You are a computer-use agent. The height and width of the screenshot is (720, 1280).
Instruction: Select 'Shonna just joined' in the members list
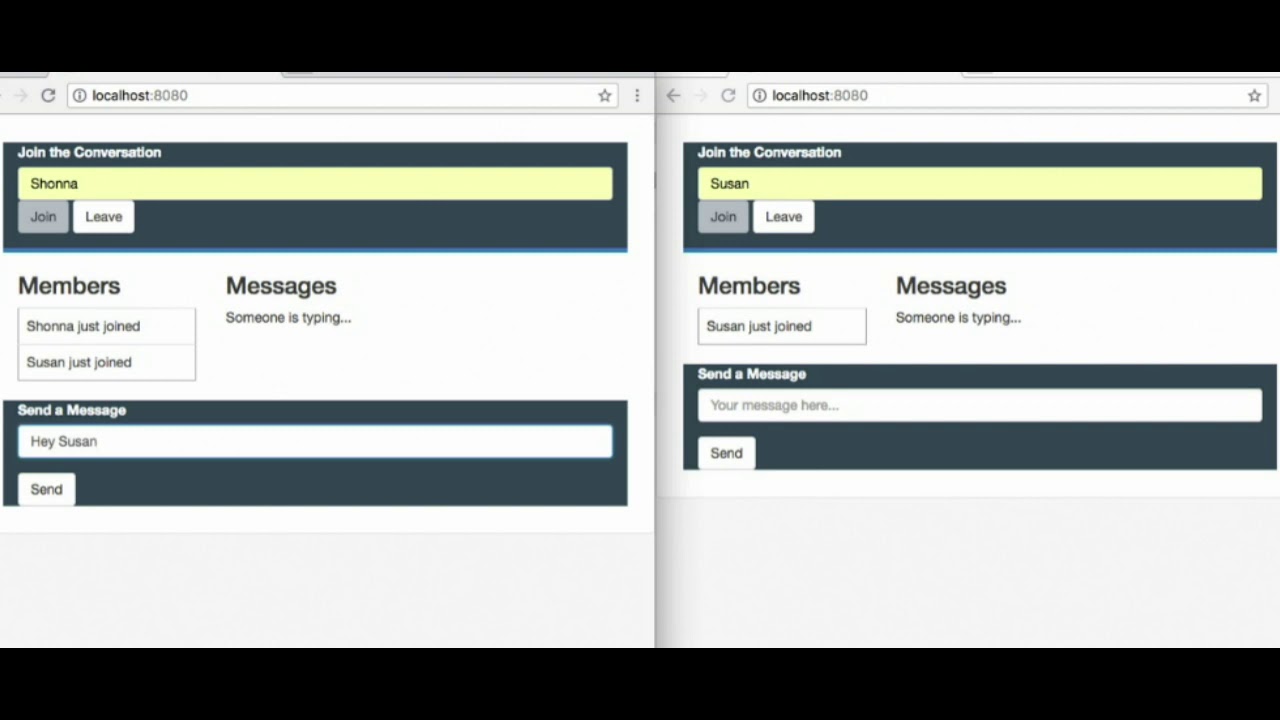pyautogui.click(x=107, y=326)
